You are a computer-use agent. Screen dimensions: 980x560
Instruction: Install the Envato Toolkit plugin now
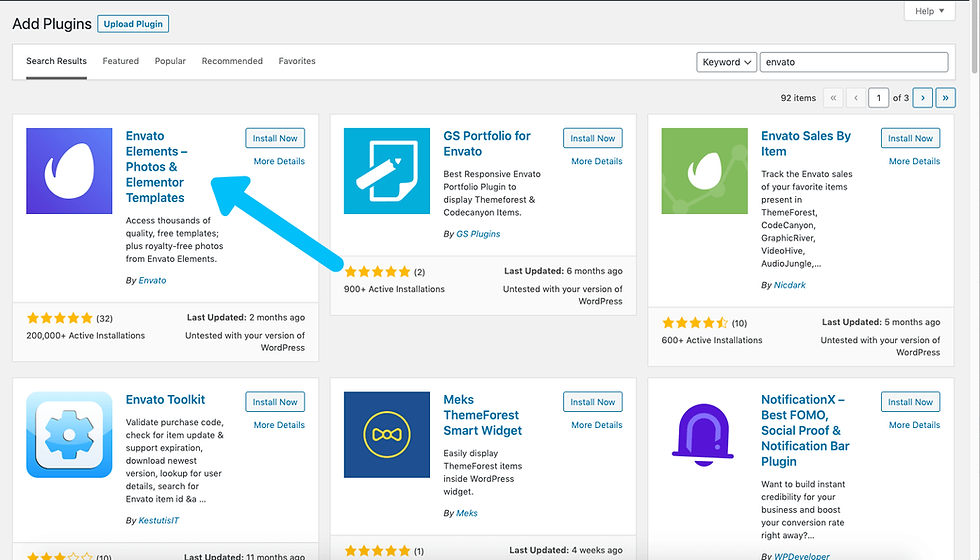[x=275, y=402]
